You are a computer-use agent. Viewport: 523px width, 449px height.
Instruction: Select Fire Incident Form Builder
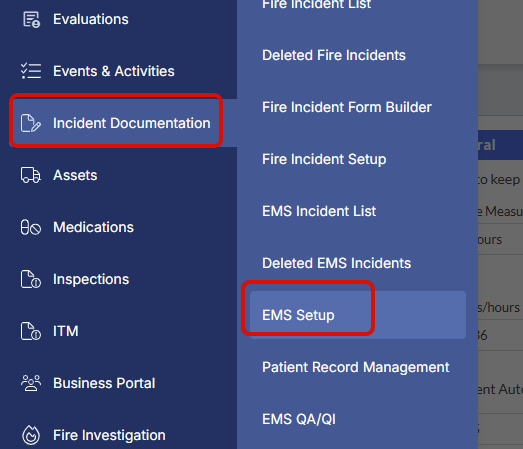point(347,107)
